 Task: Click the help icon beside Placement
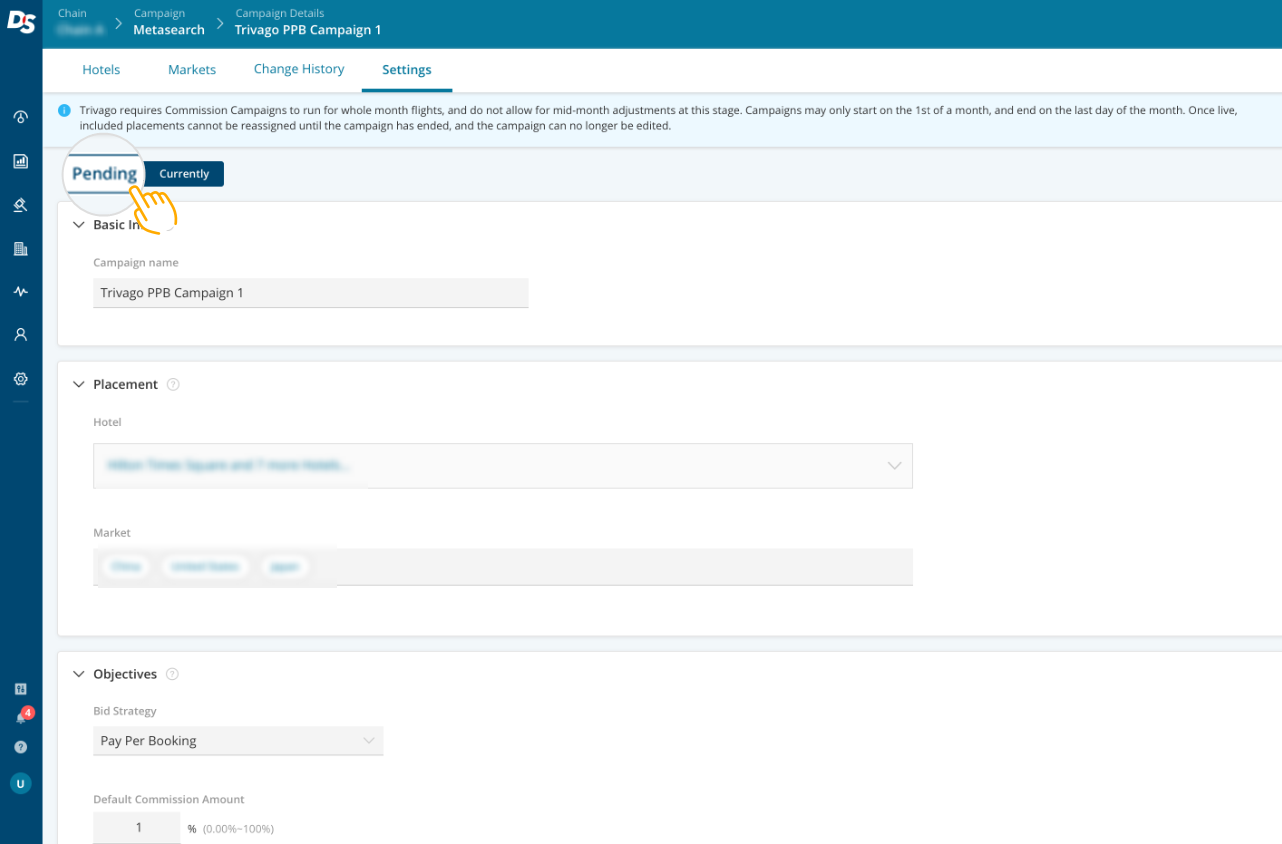173,384
